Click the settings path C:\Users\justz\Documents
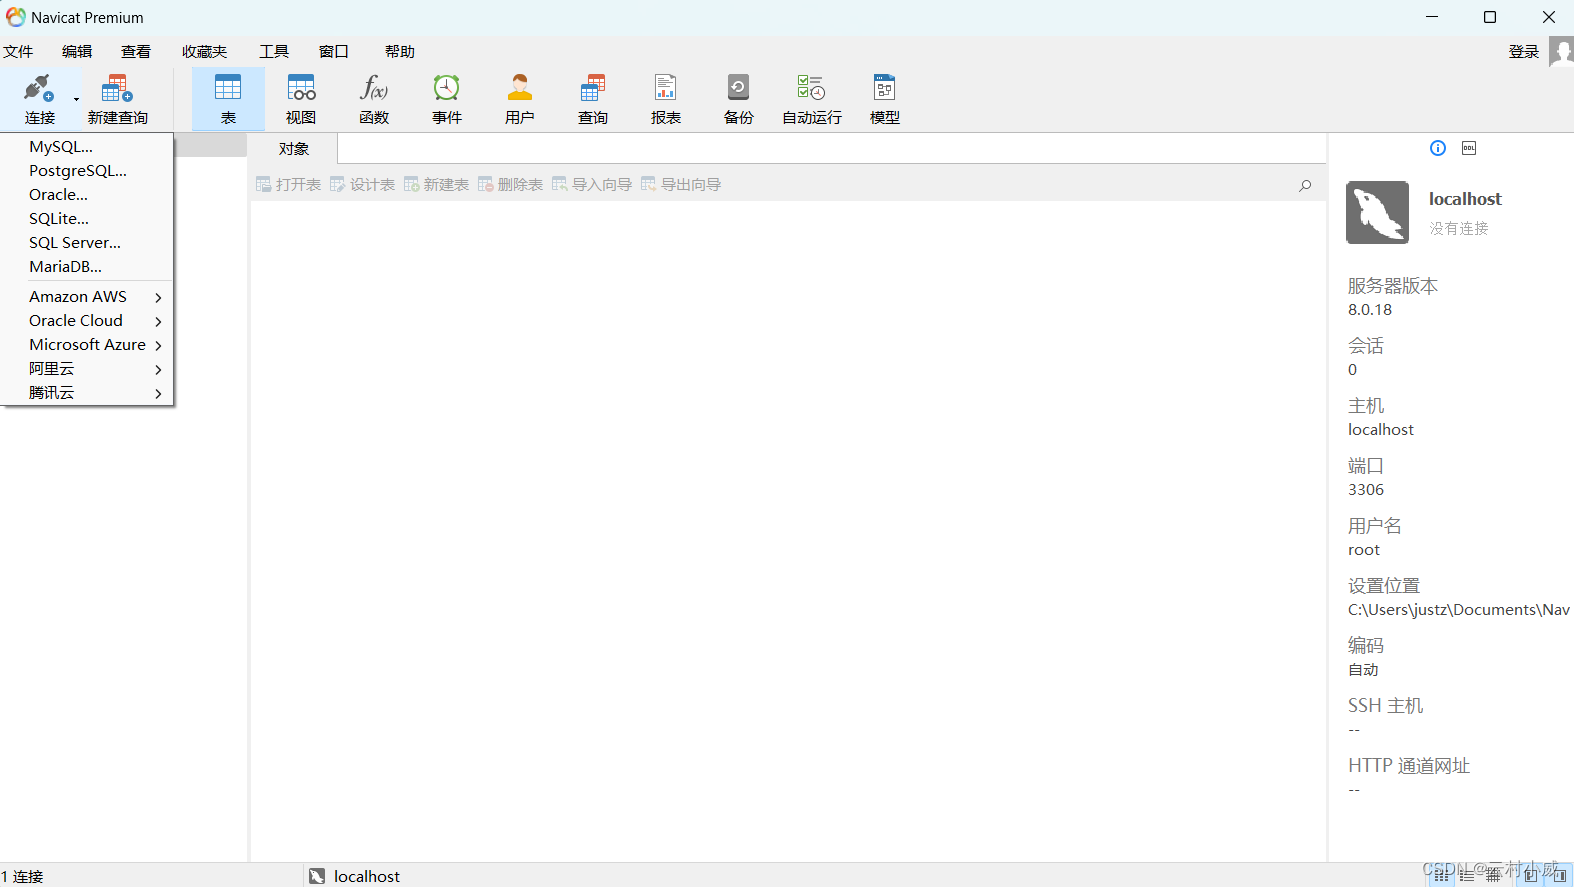 pos(1459,609)
